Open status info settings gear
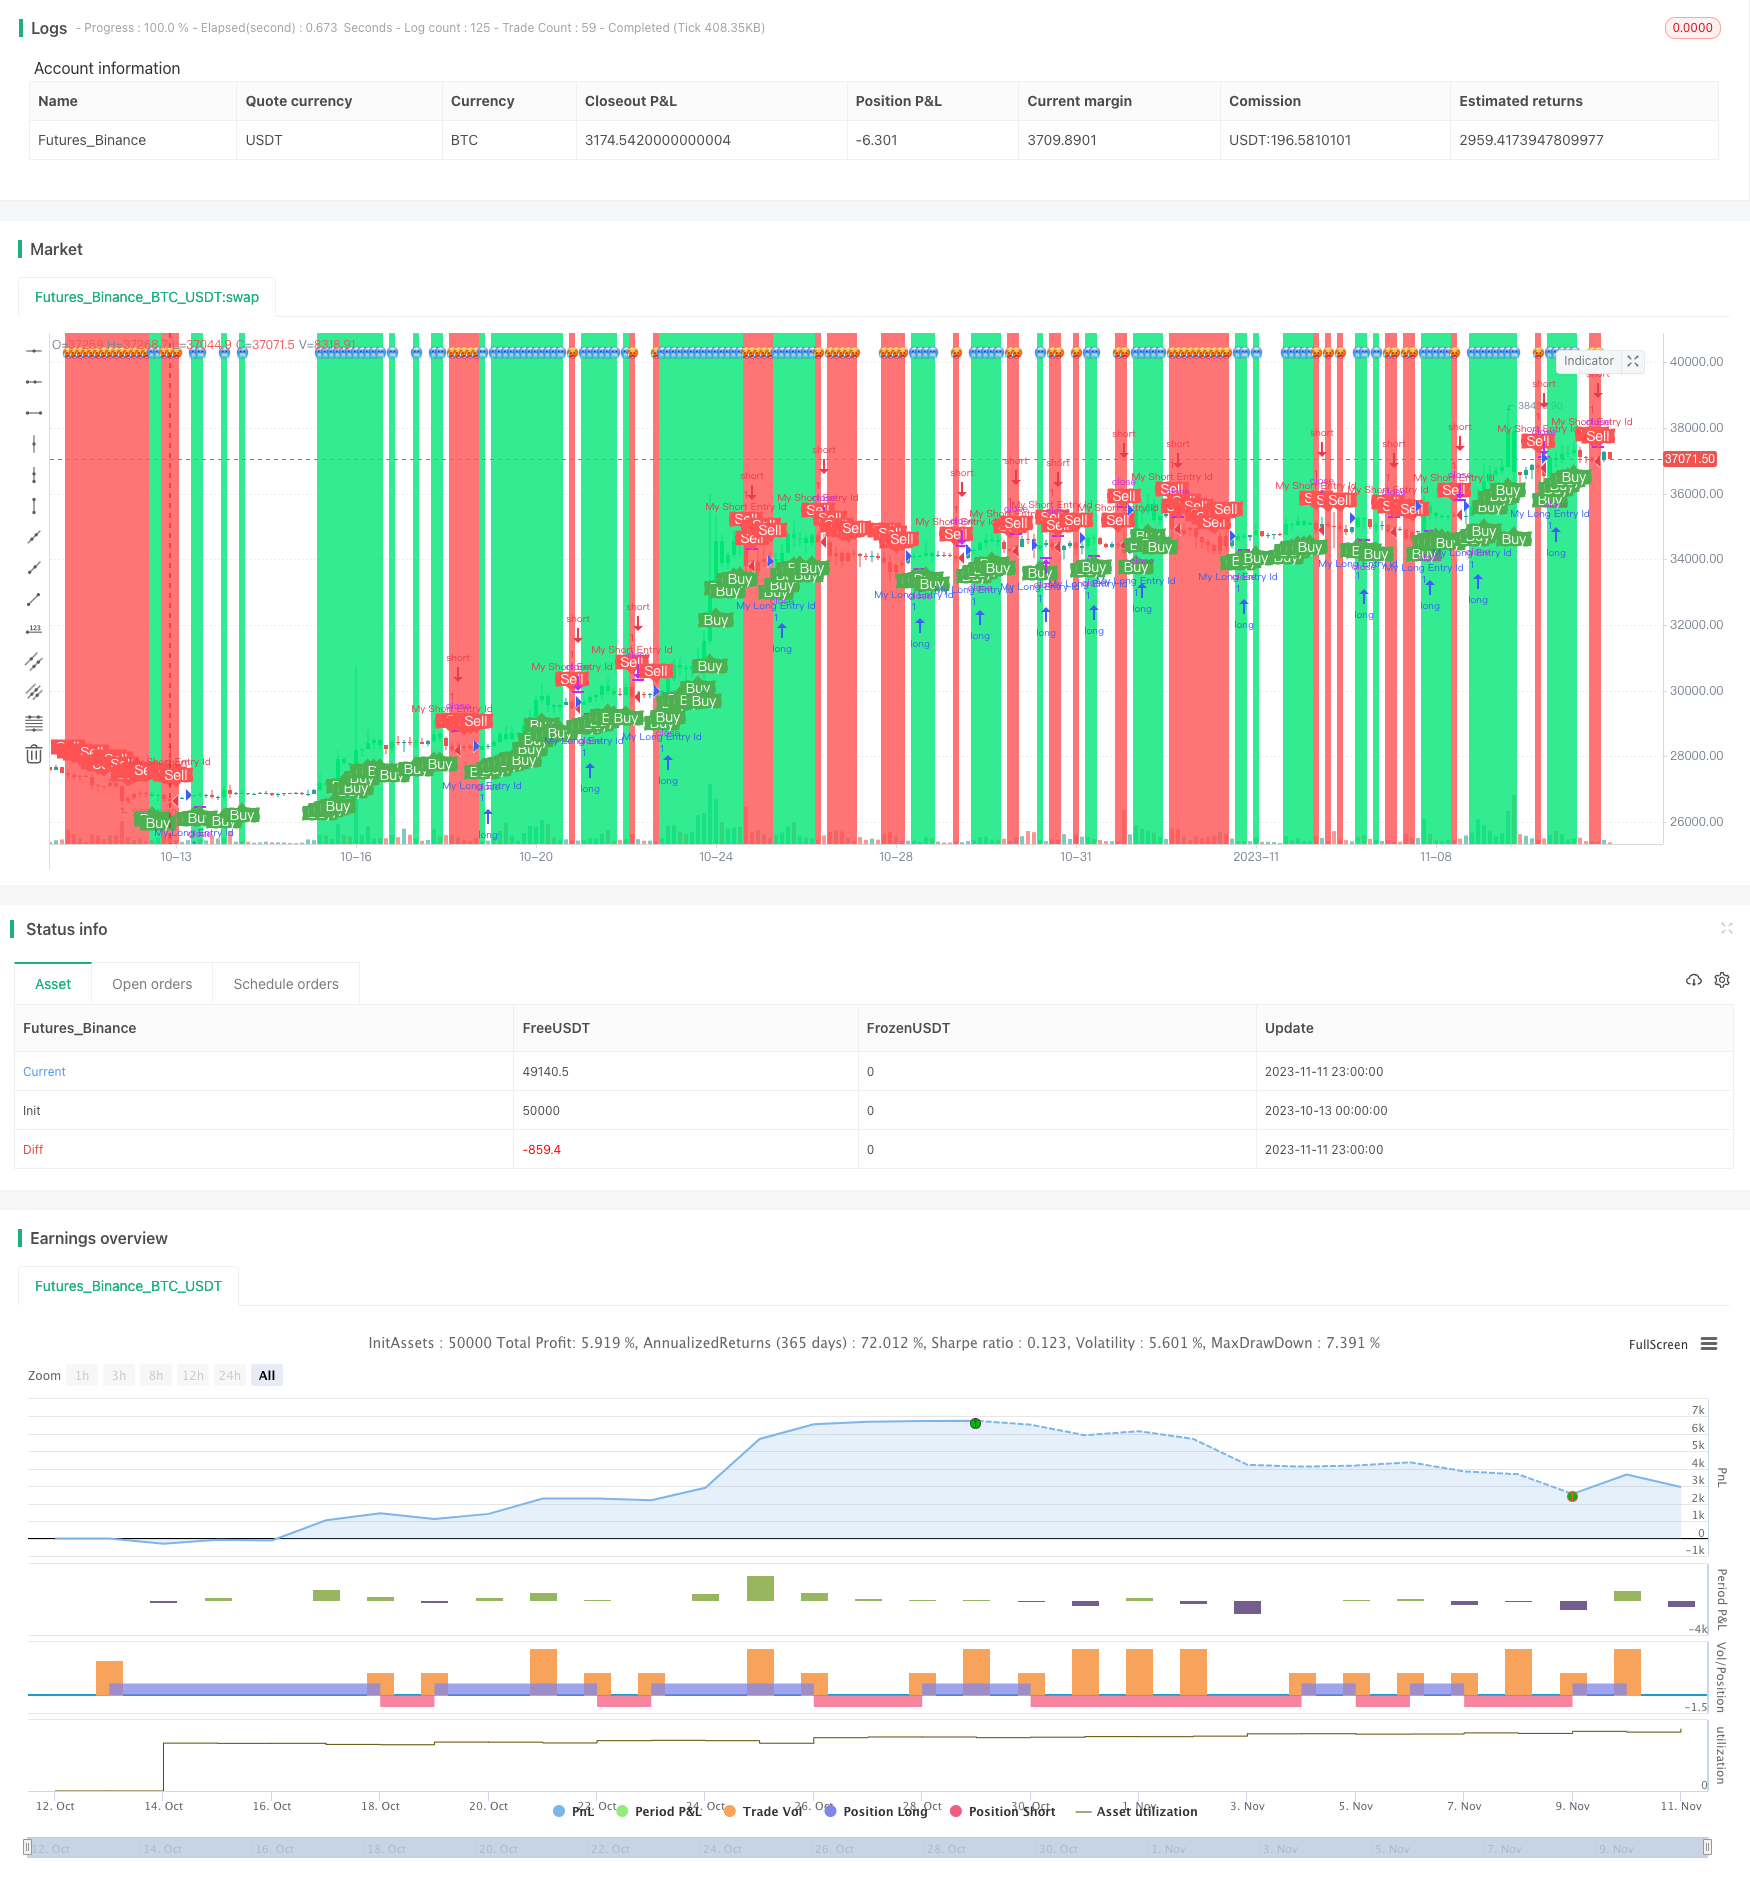The height and width of the screenshot is (1886, 1750). (1722, 980)
